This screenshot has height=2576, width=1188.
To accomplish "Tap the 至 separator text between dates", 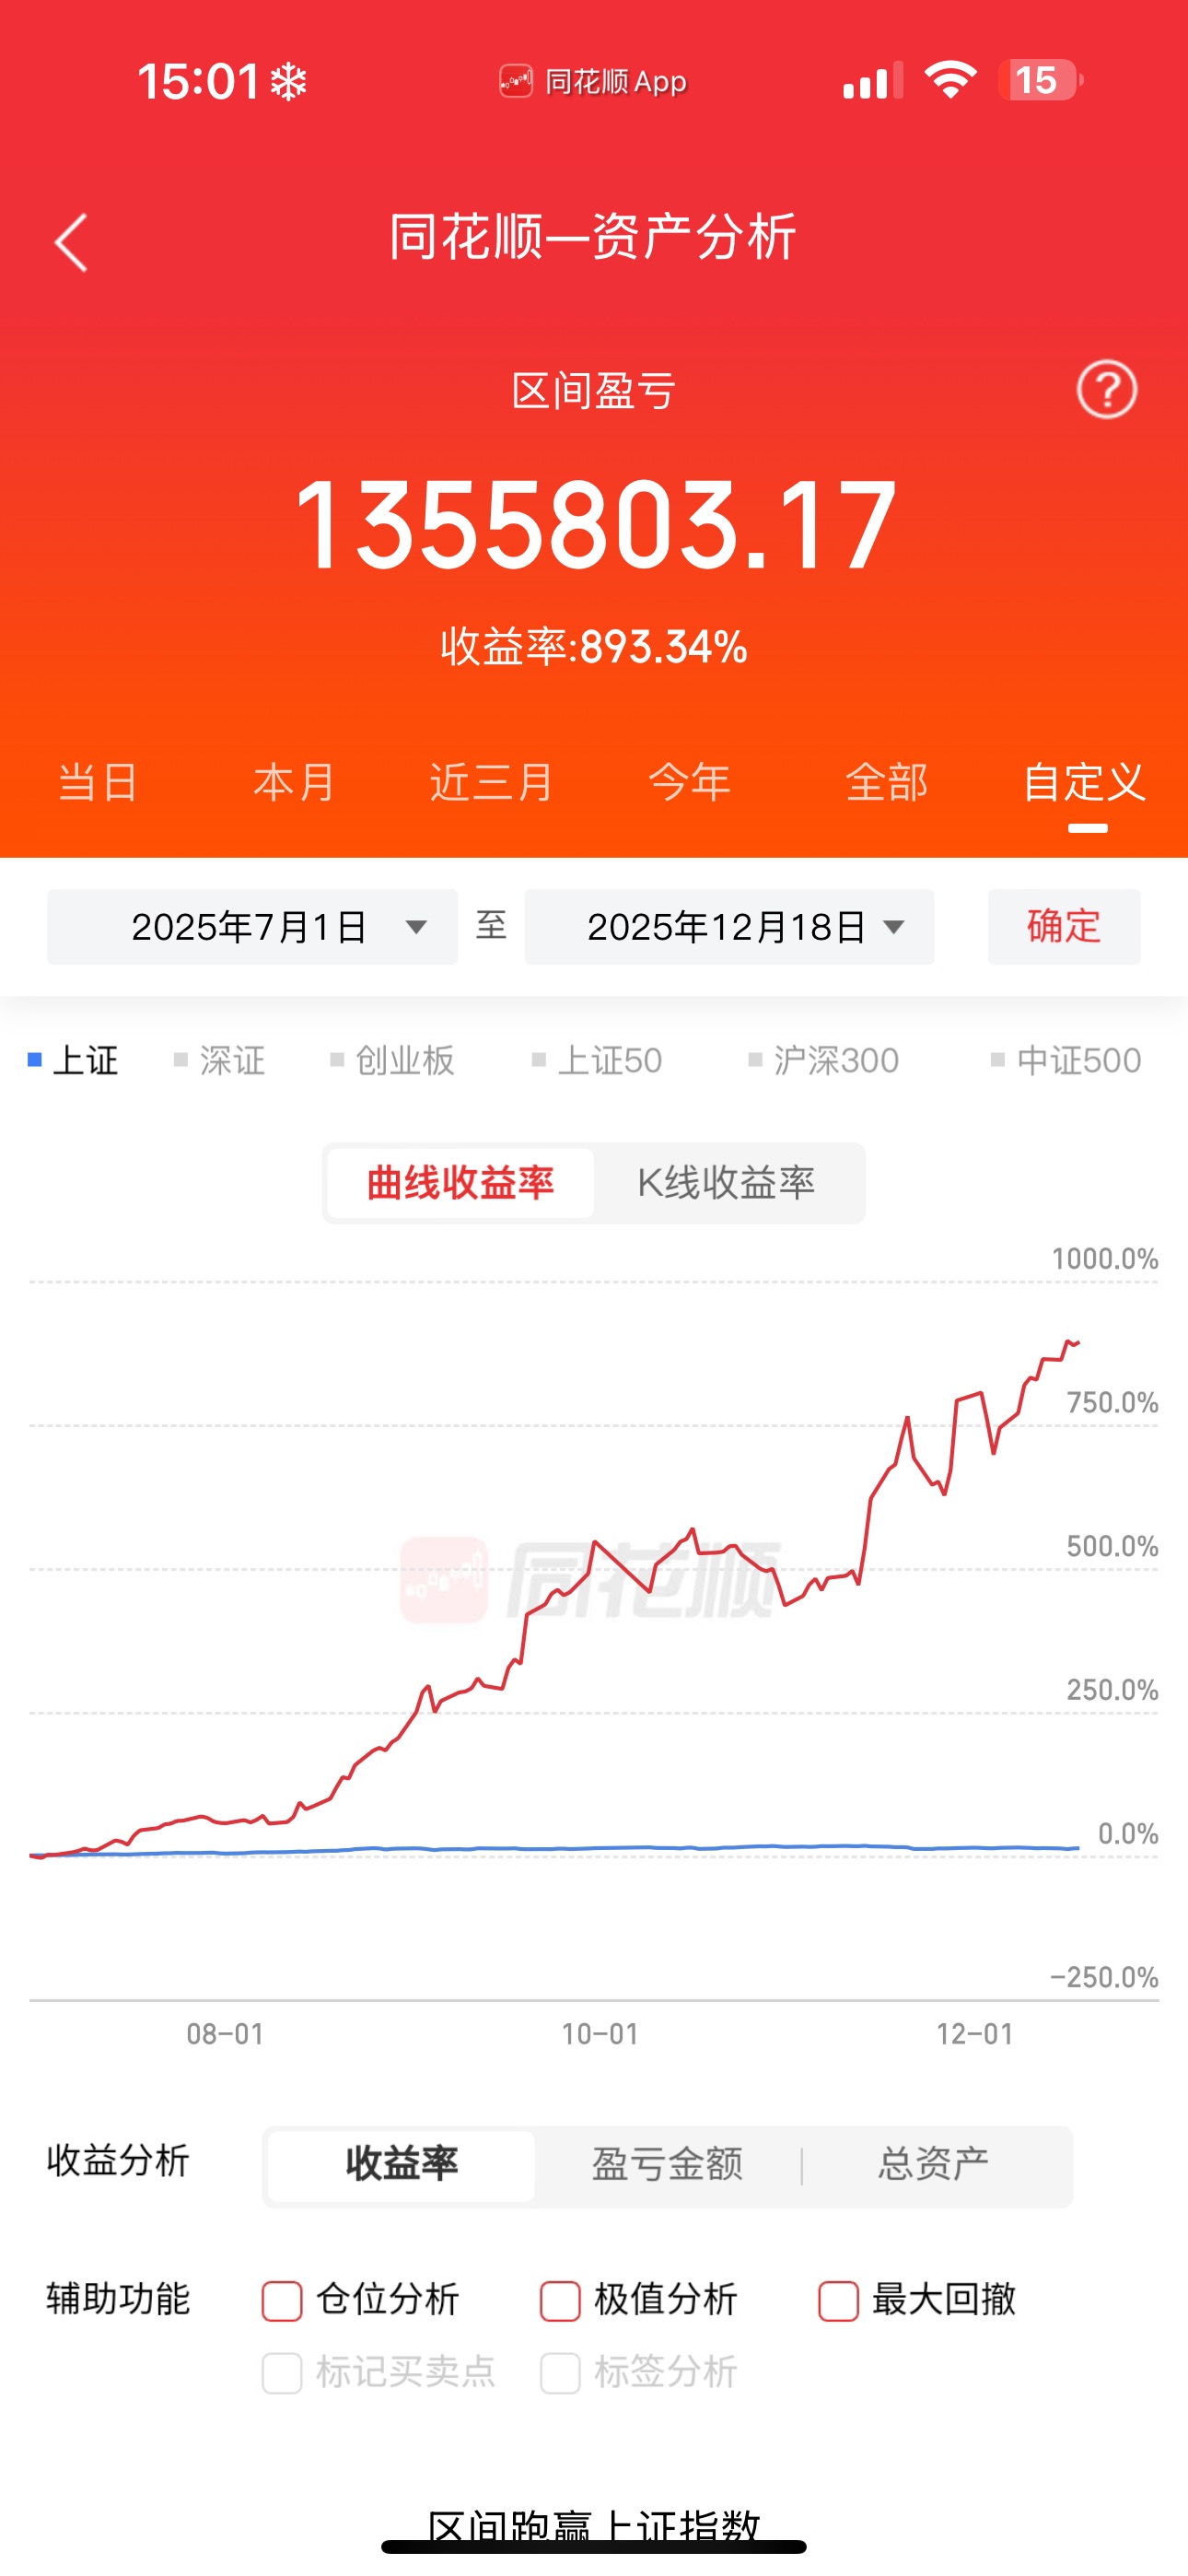I will click(491, 925).
